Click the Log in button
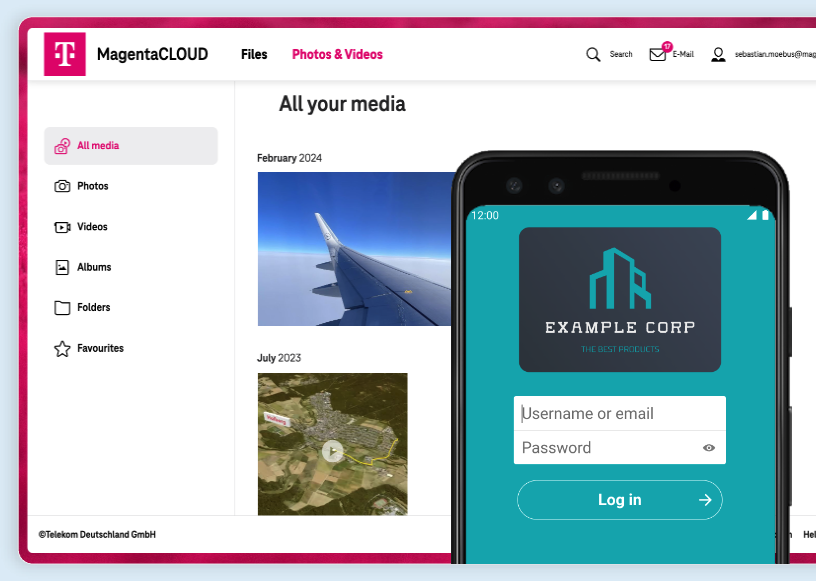 coord(619,500)
